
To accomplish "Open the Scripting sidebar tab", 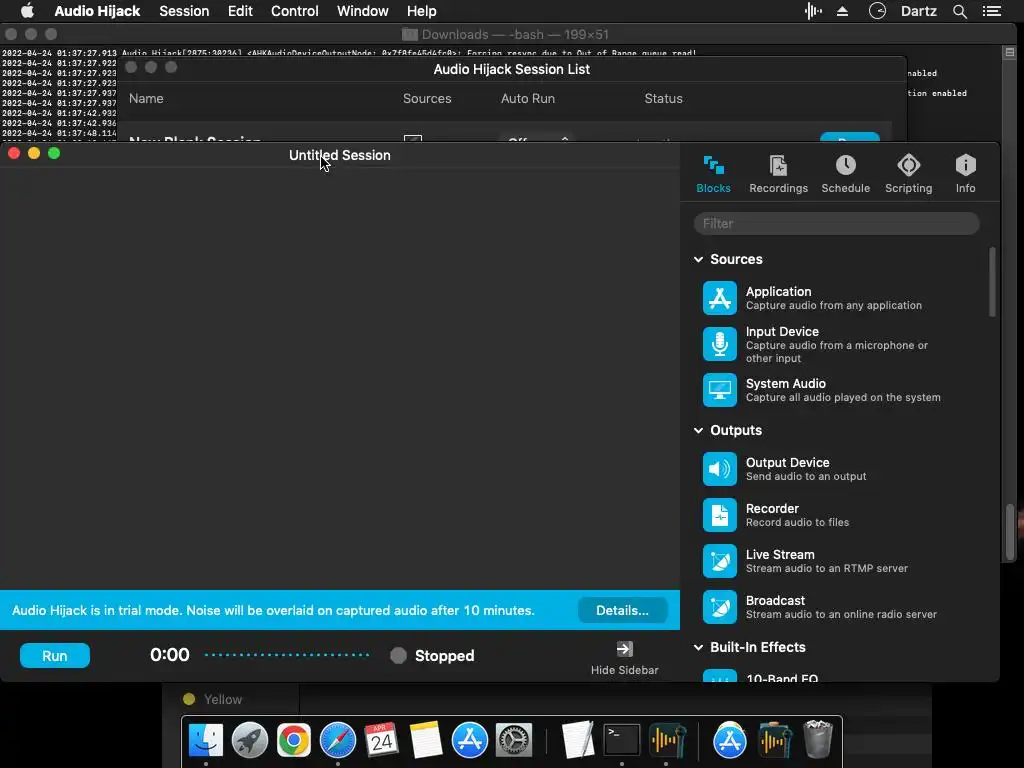I will pyautogui.click(x=908, y=174).
